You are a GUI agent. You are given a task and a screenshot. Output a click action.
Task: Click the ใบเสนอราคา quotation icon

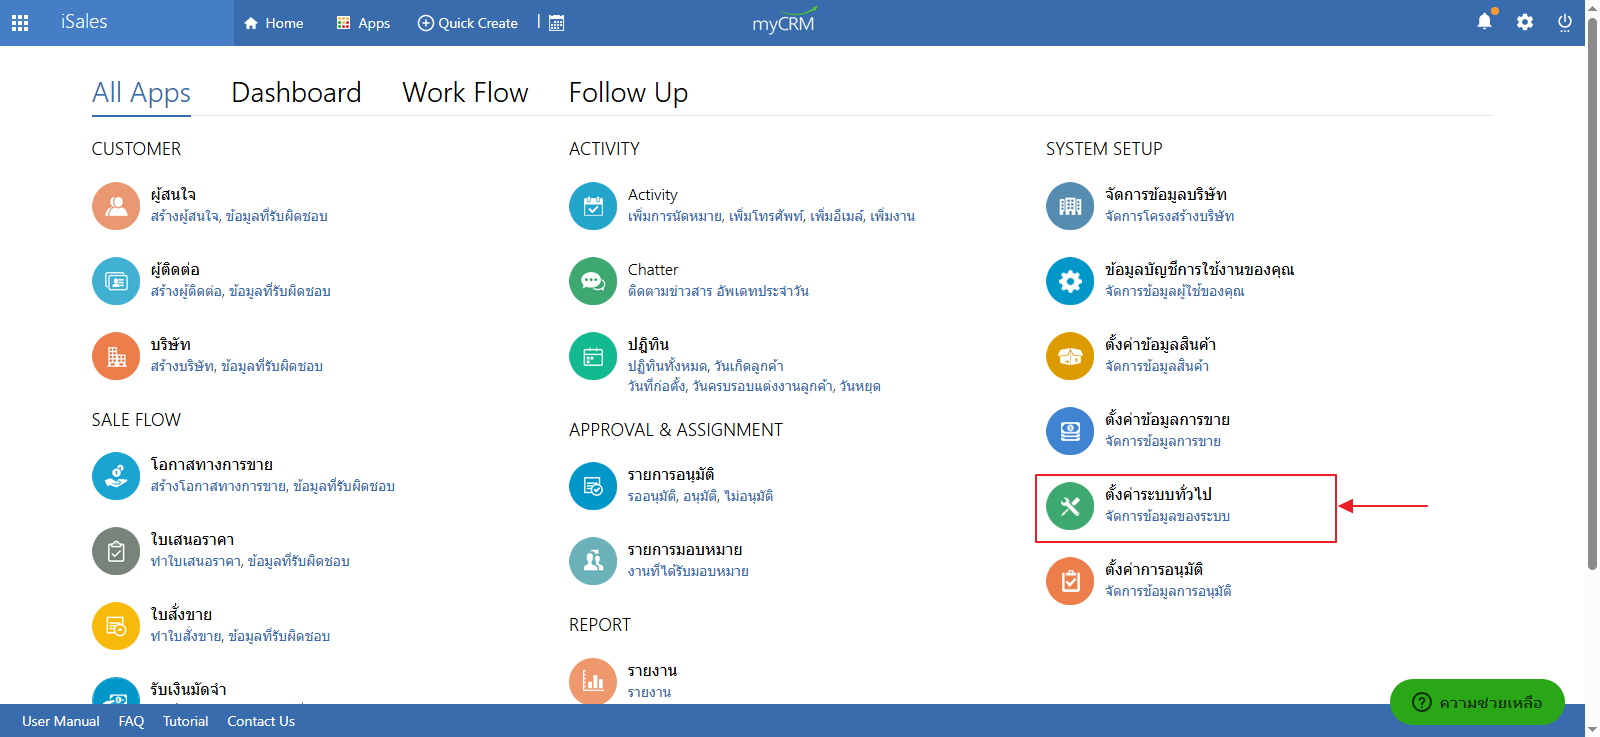[116, 551]
